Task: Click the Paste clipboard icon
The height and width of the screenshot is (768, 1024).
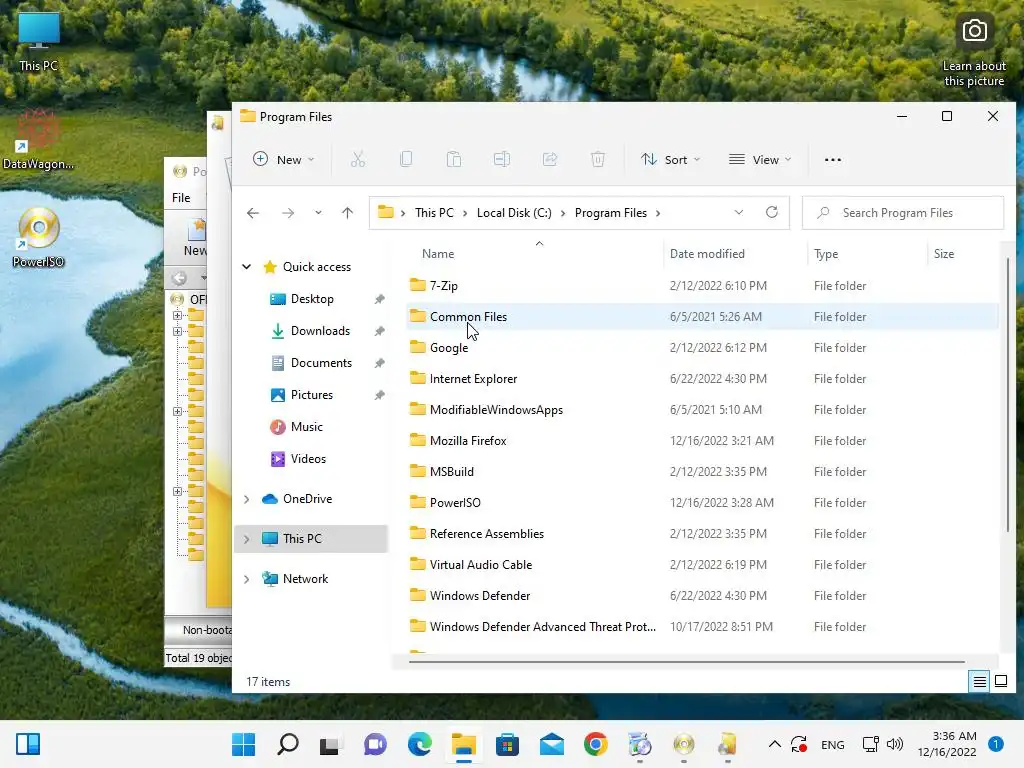Action: coord(454,159)
